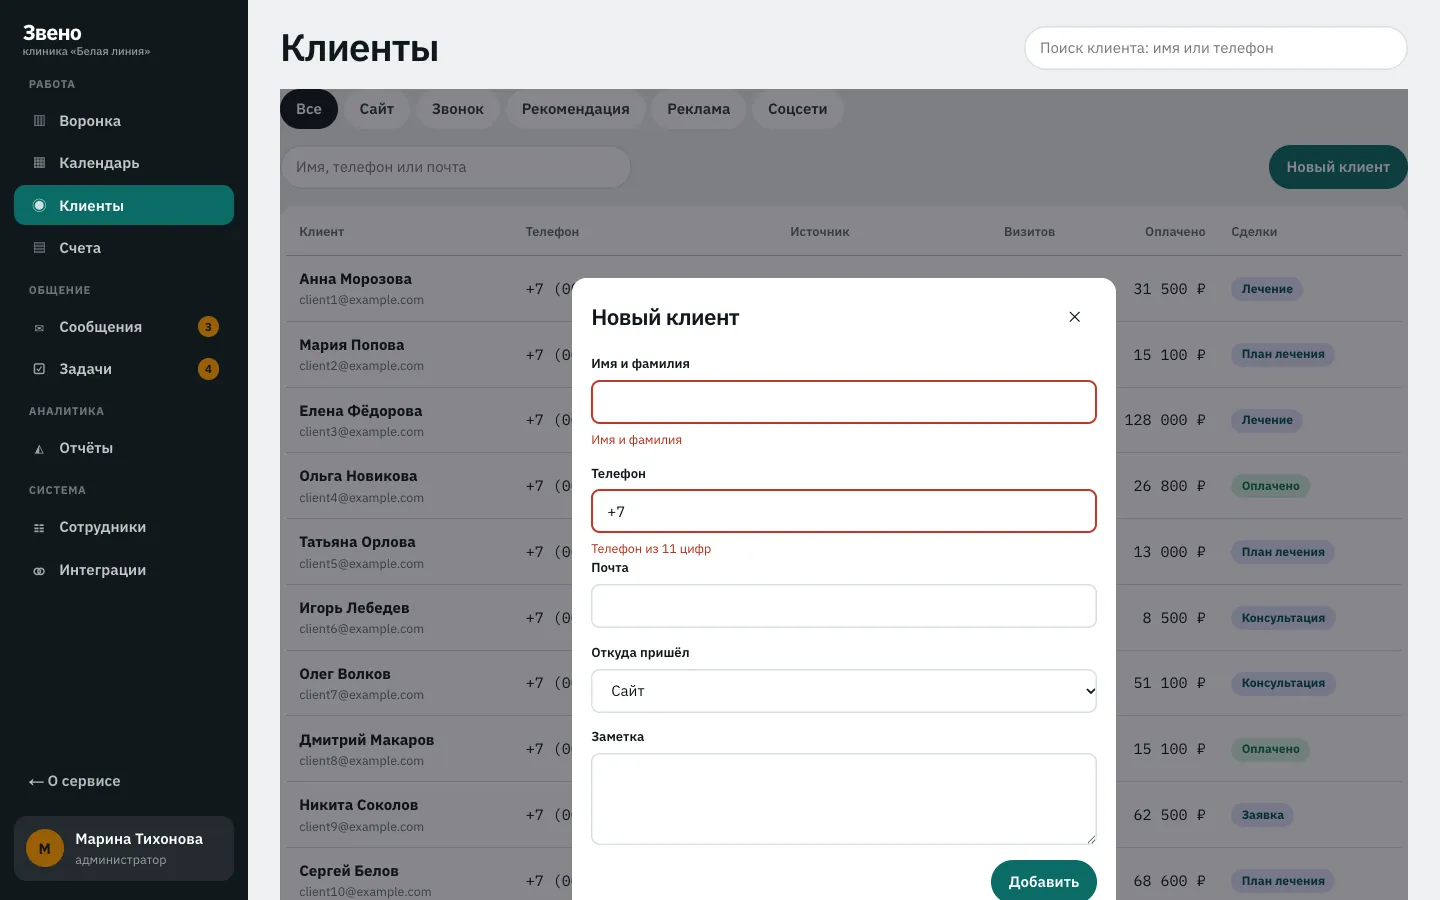Click the Интеграции link icon

coord(40,570)
